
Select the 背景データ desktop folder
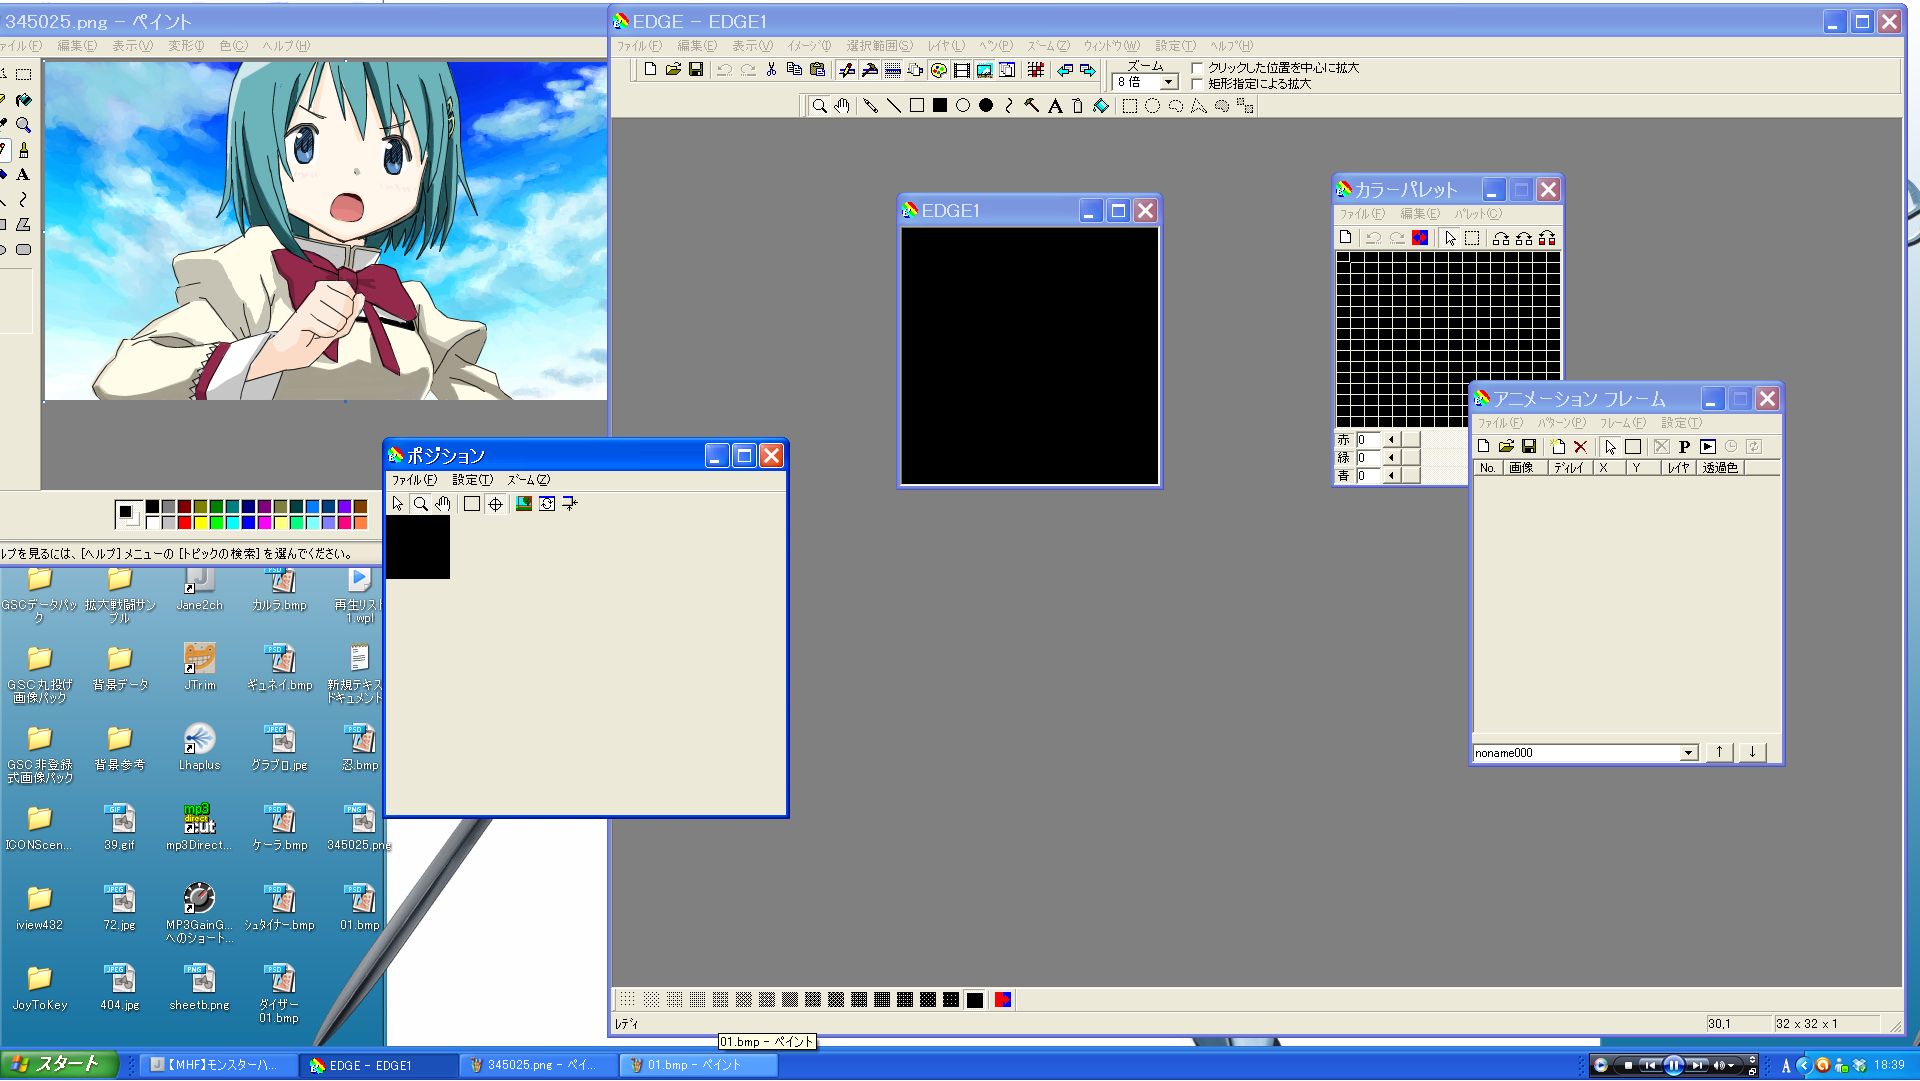click(x=120, y=667)
